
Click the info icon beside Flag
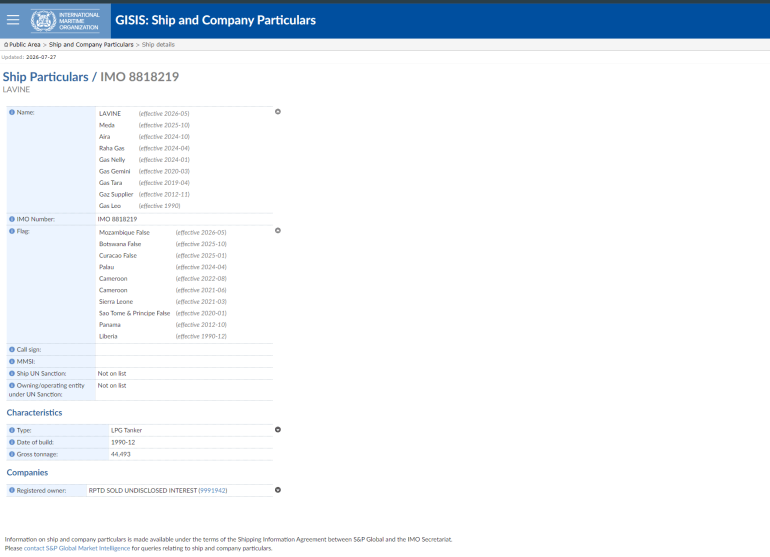(x=12, y=231)
